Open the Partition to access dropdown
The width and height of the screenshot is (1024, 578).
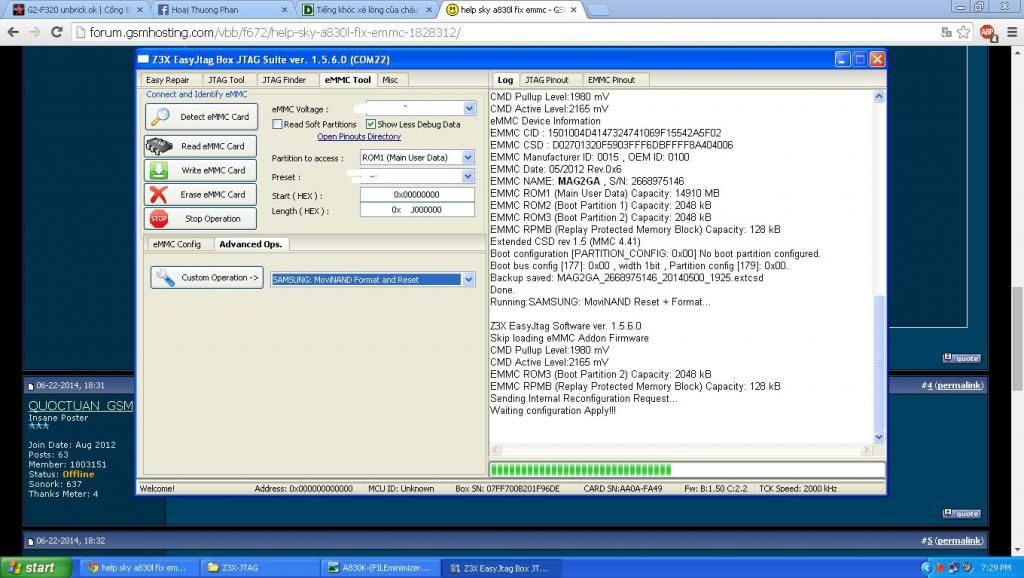(x=468, y=157)
